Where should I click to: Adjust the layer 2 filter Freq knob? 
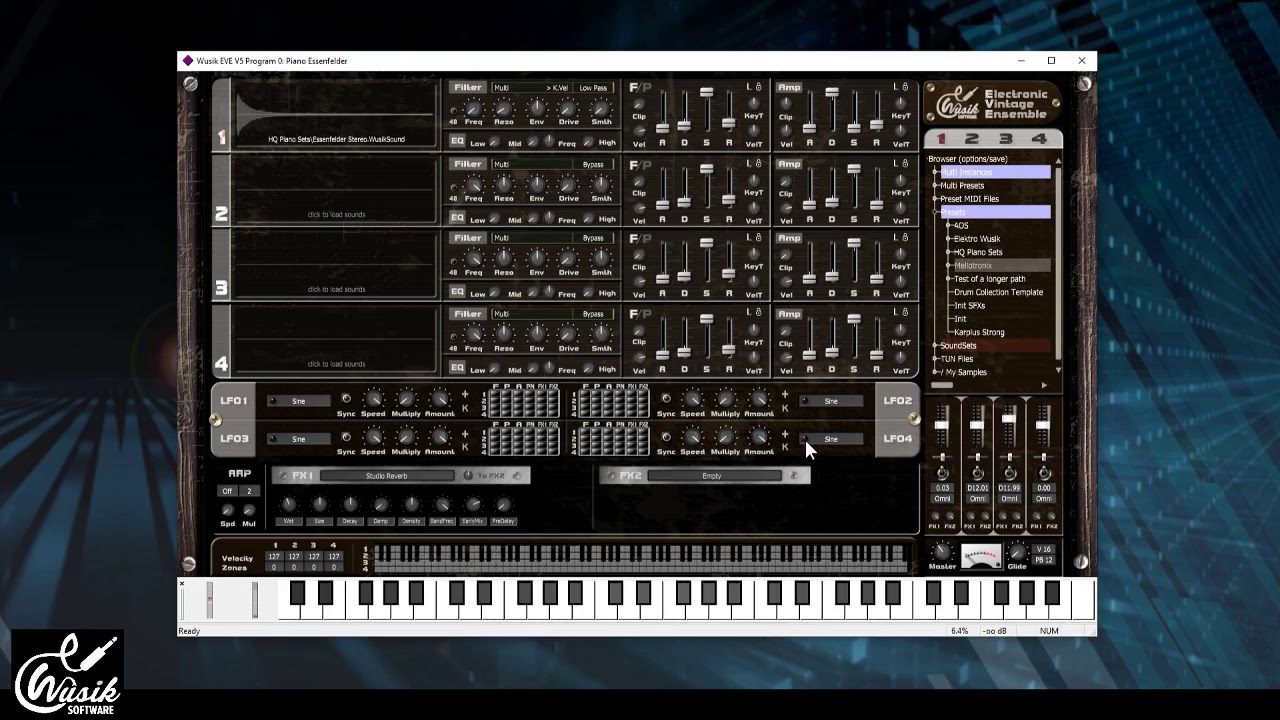(x=473, y=184)
